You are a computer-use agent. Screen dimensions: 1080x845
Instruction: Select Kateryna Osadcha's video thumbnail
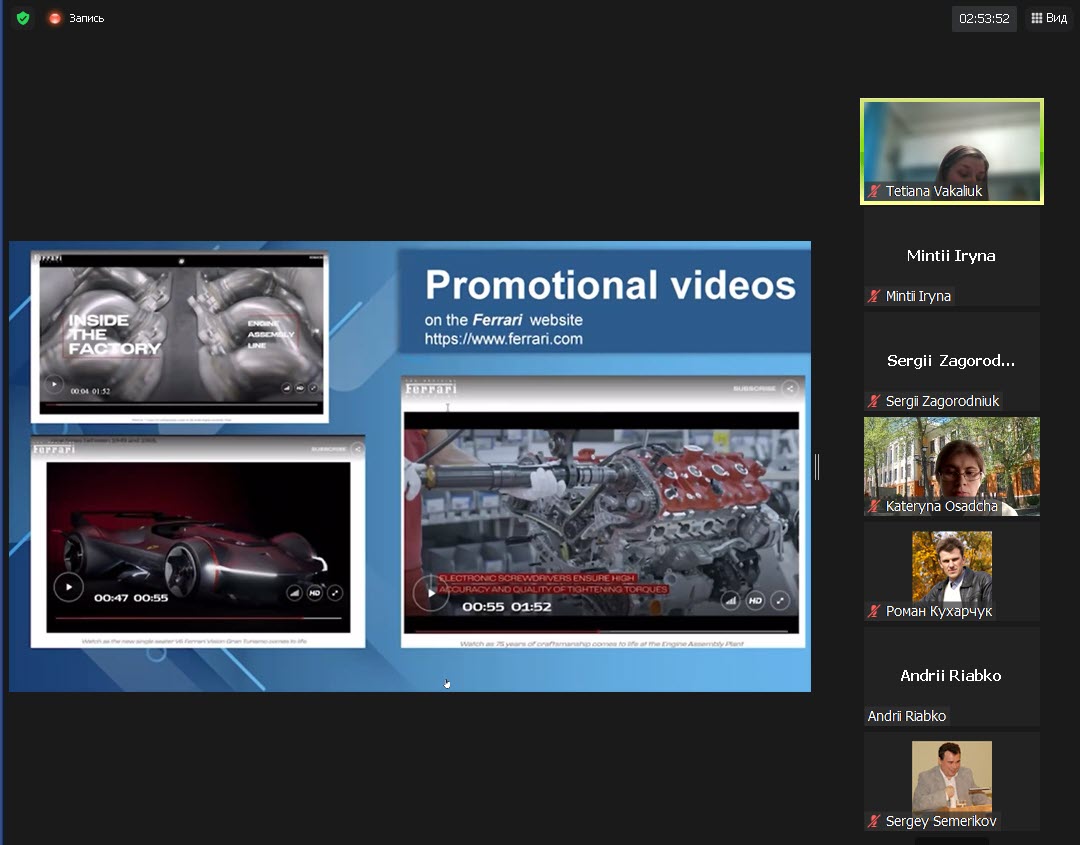tap(952, 466)
